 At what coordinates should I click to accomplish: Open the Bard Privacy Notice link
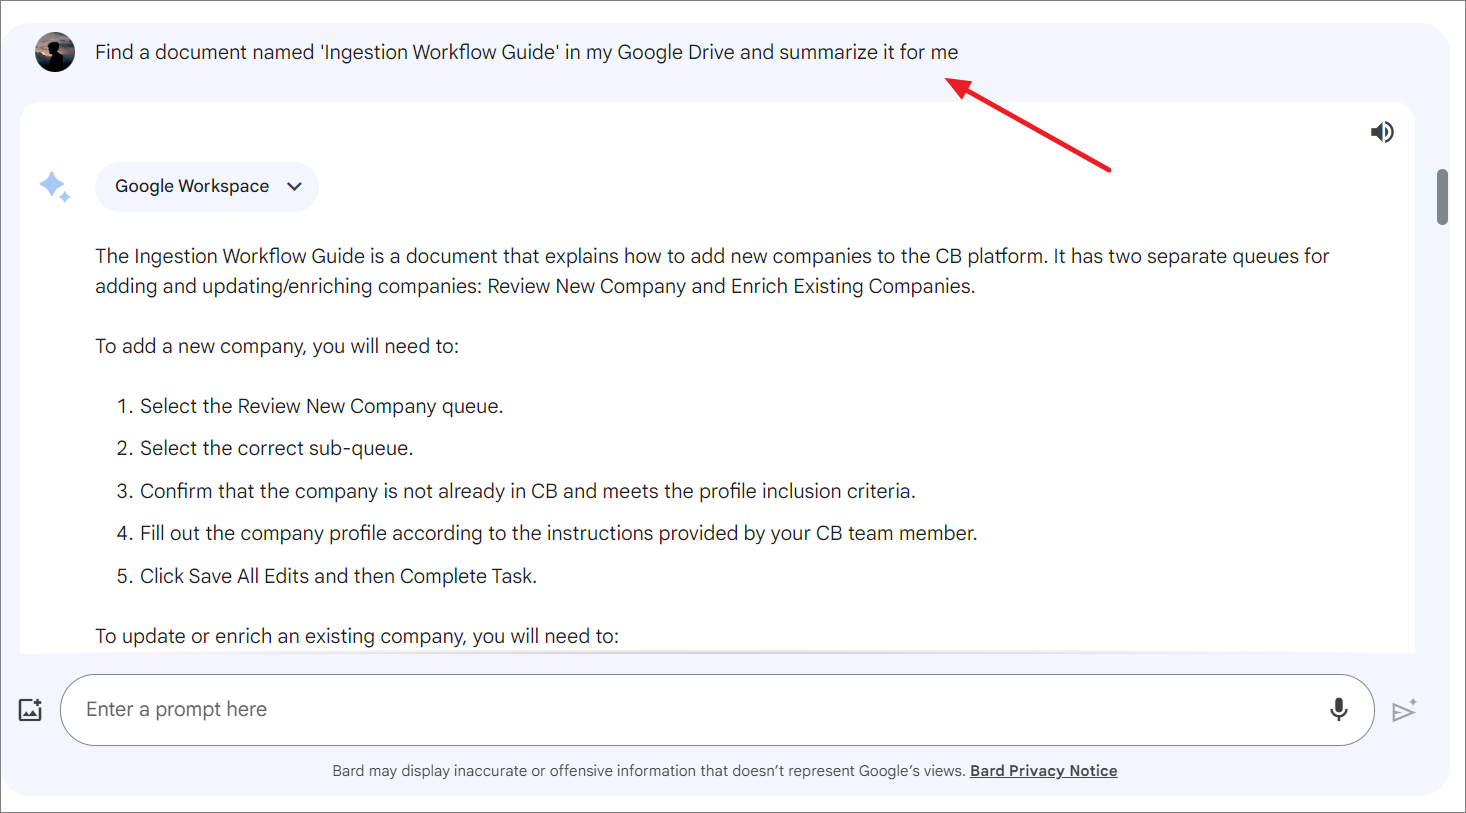click(1043, 771)
